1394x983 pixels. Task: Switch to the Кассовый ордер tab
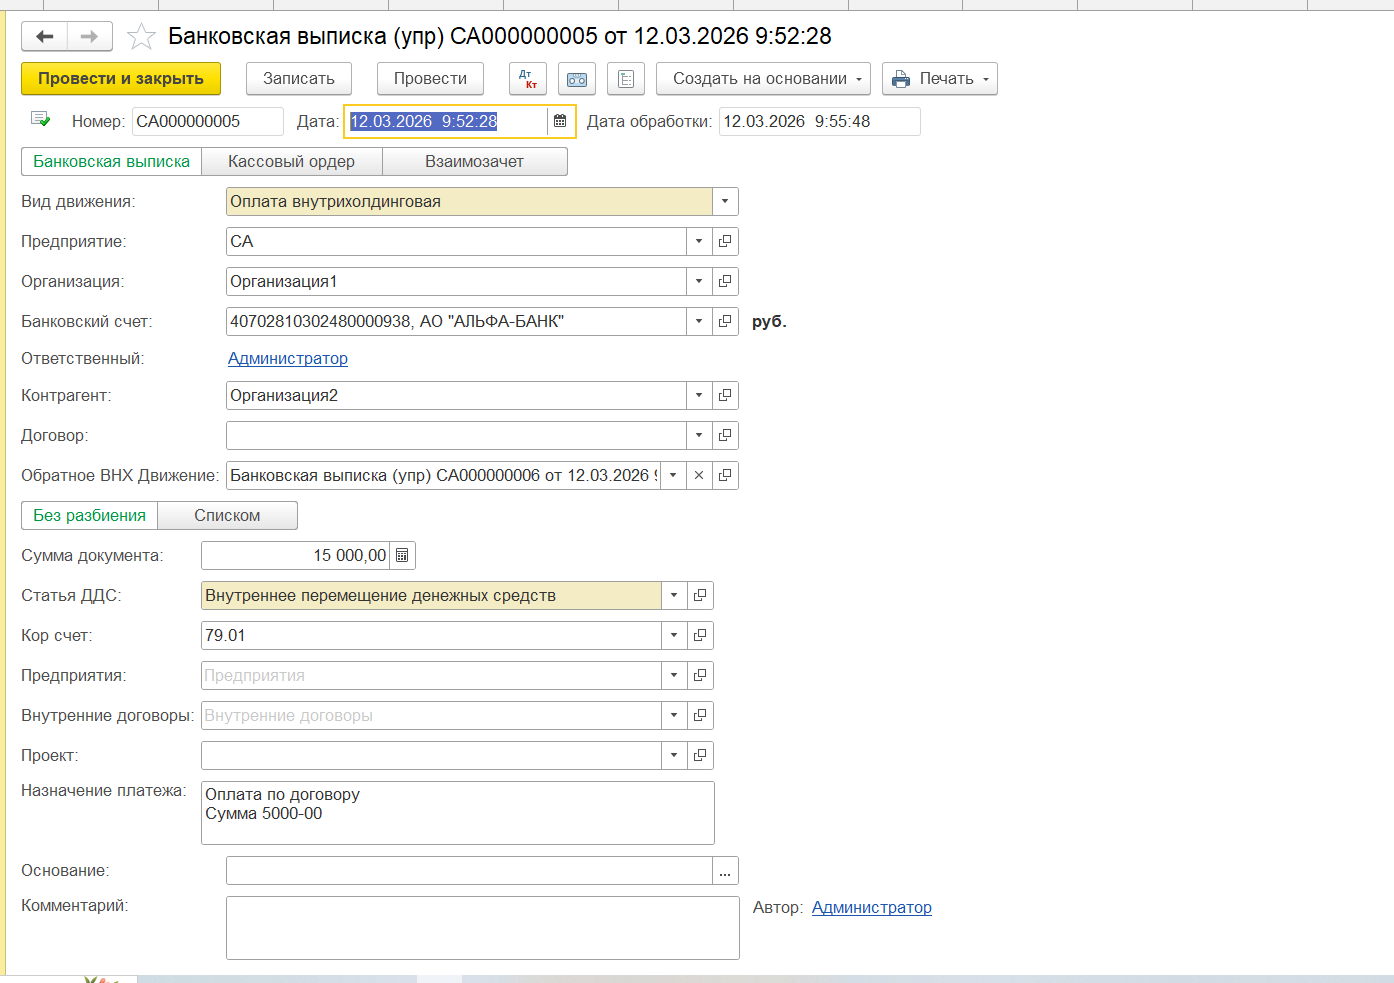coord(291,161)
